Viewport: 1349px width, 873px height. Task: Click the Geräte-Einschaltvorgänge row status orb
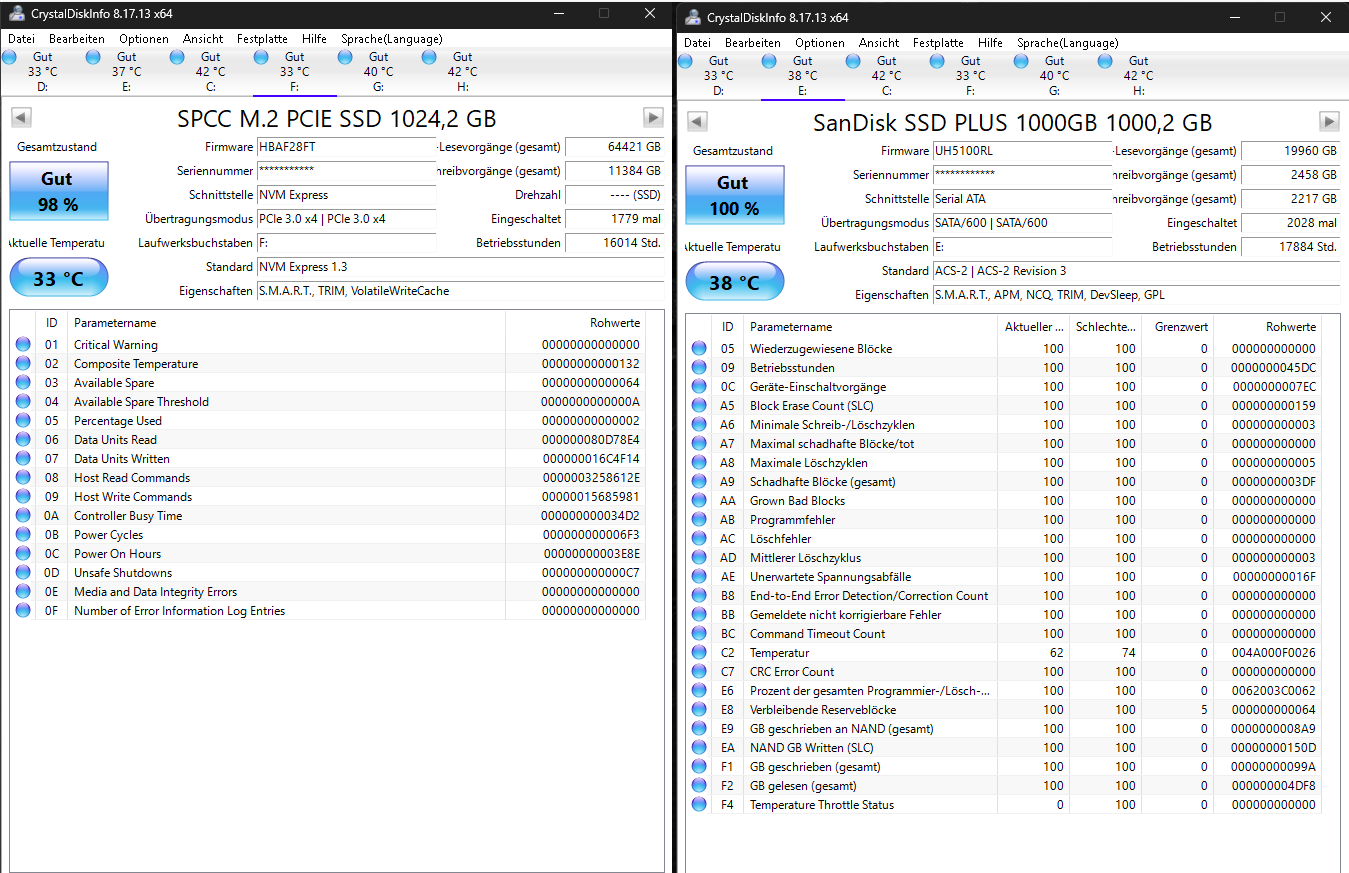click(699, 387)
